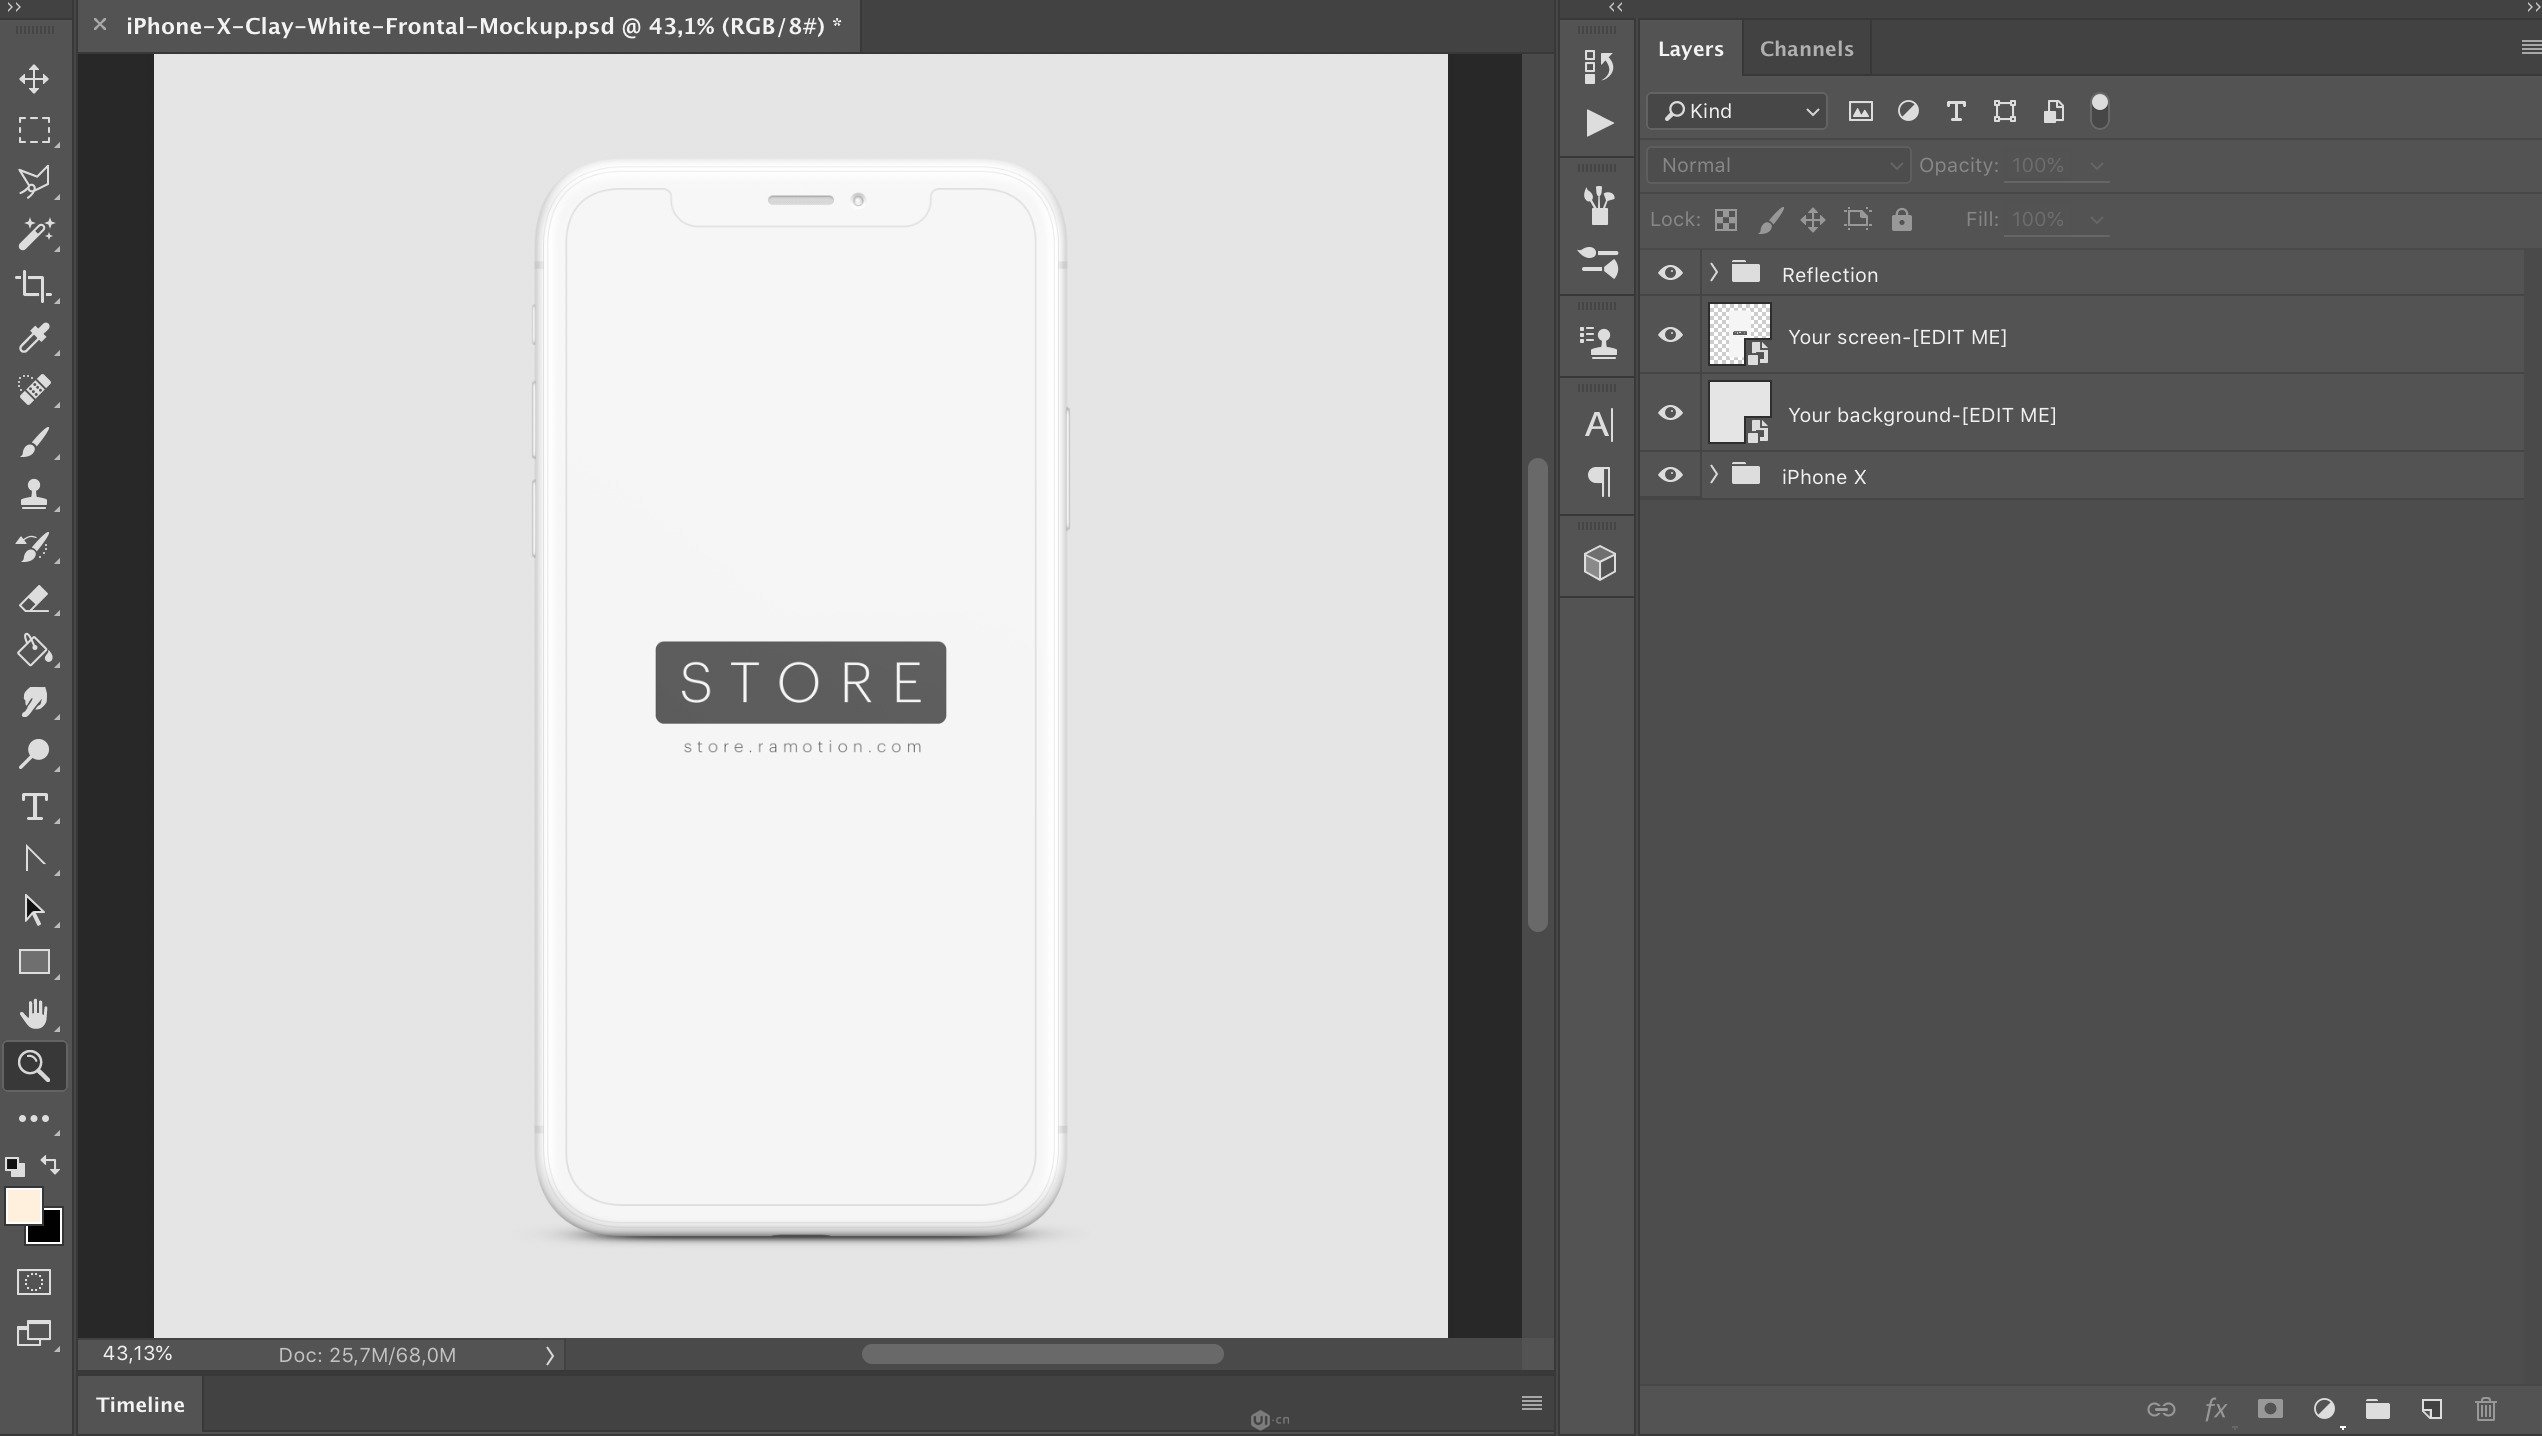2542x1436 pixels.
Task: Select the Magic Wand tool
Action: click(x=34, y=234)
